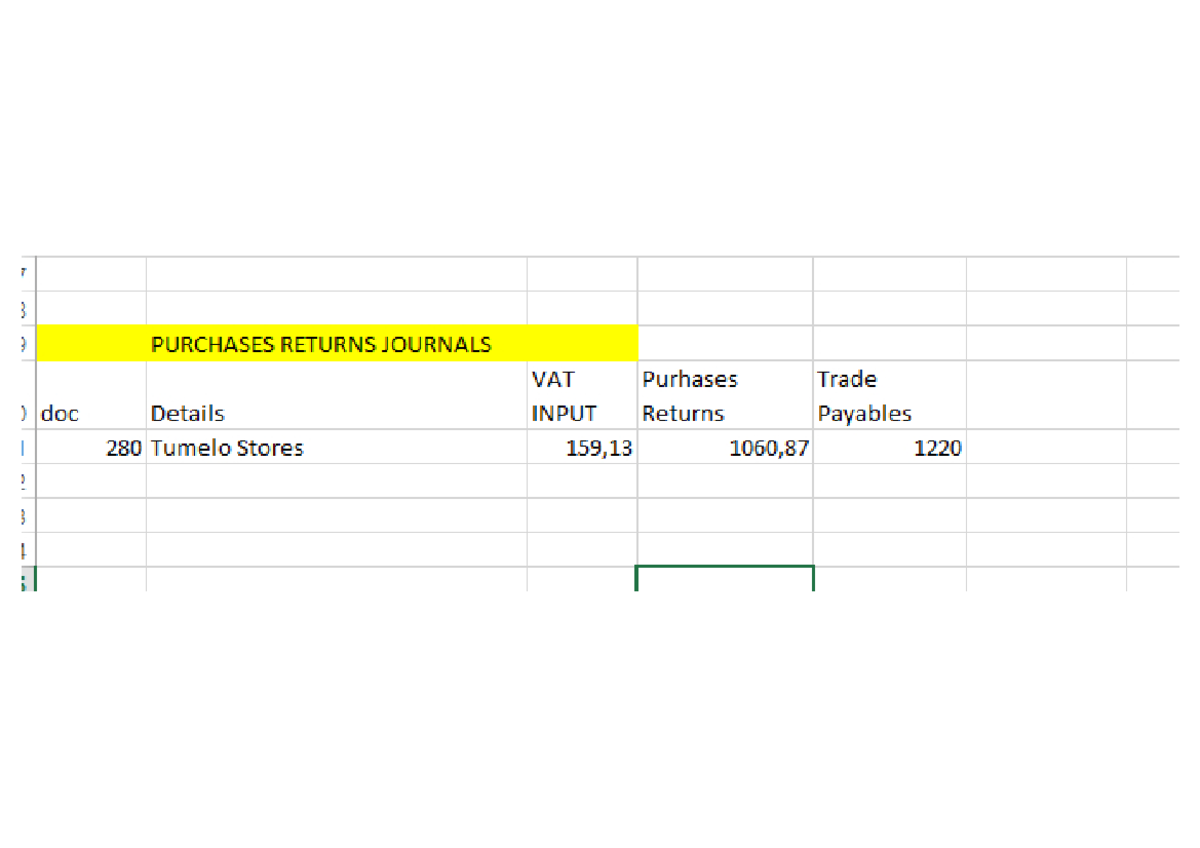Click the active green-outlined empty cell
This screenshot has height=848, width=1200.
coord(725,579)
